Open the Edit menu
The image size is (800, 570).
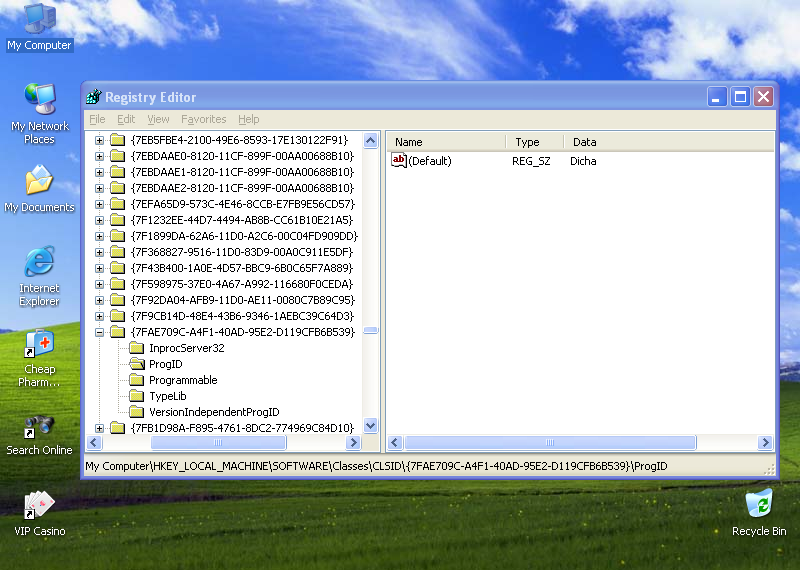pyautogui.click(x=126, y=119)
